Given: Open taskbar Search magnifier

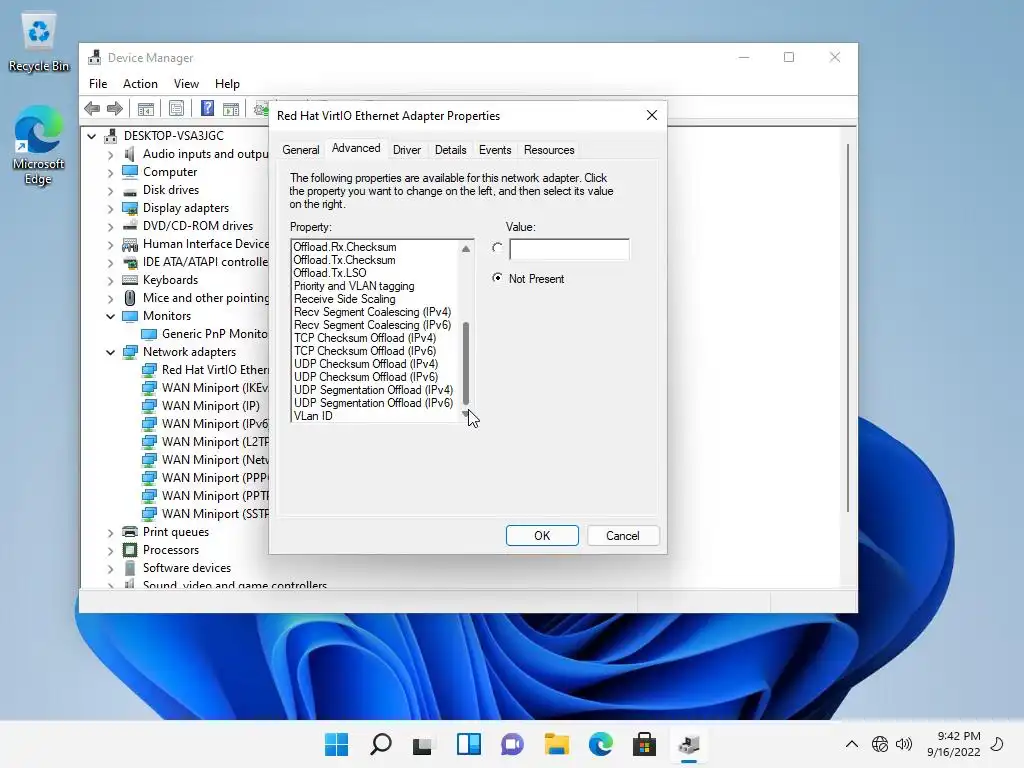Looking at the screenshot, I should pyautogui.click(x=381, y=744).
